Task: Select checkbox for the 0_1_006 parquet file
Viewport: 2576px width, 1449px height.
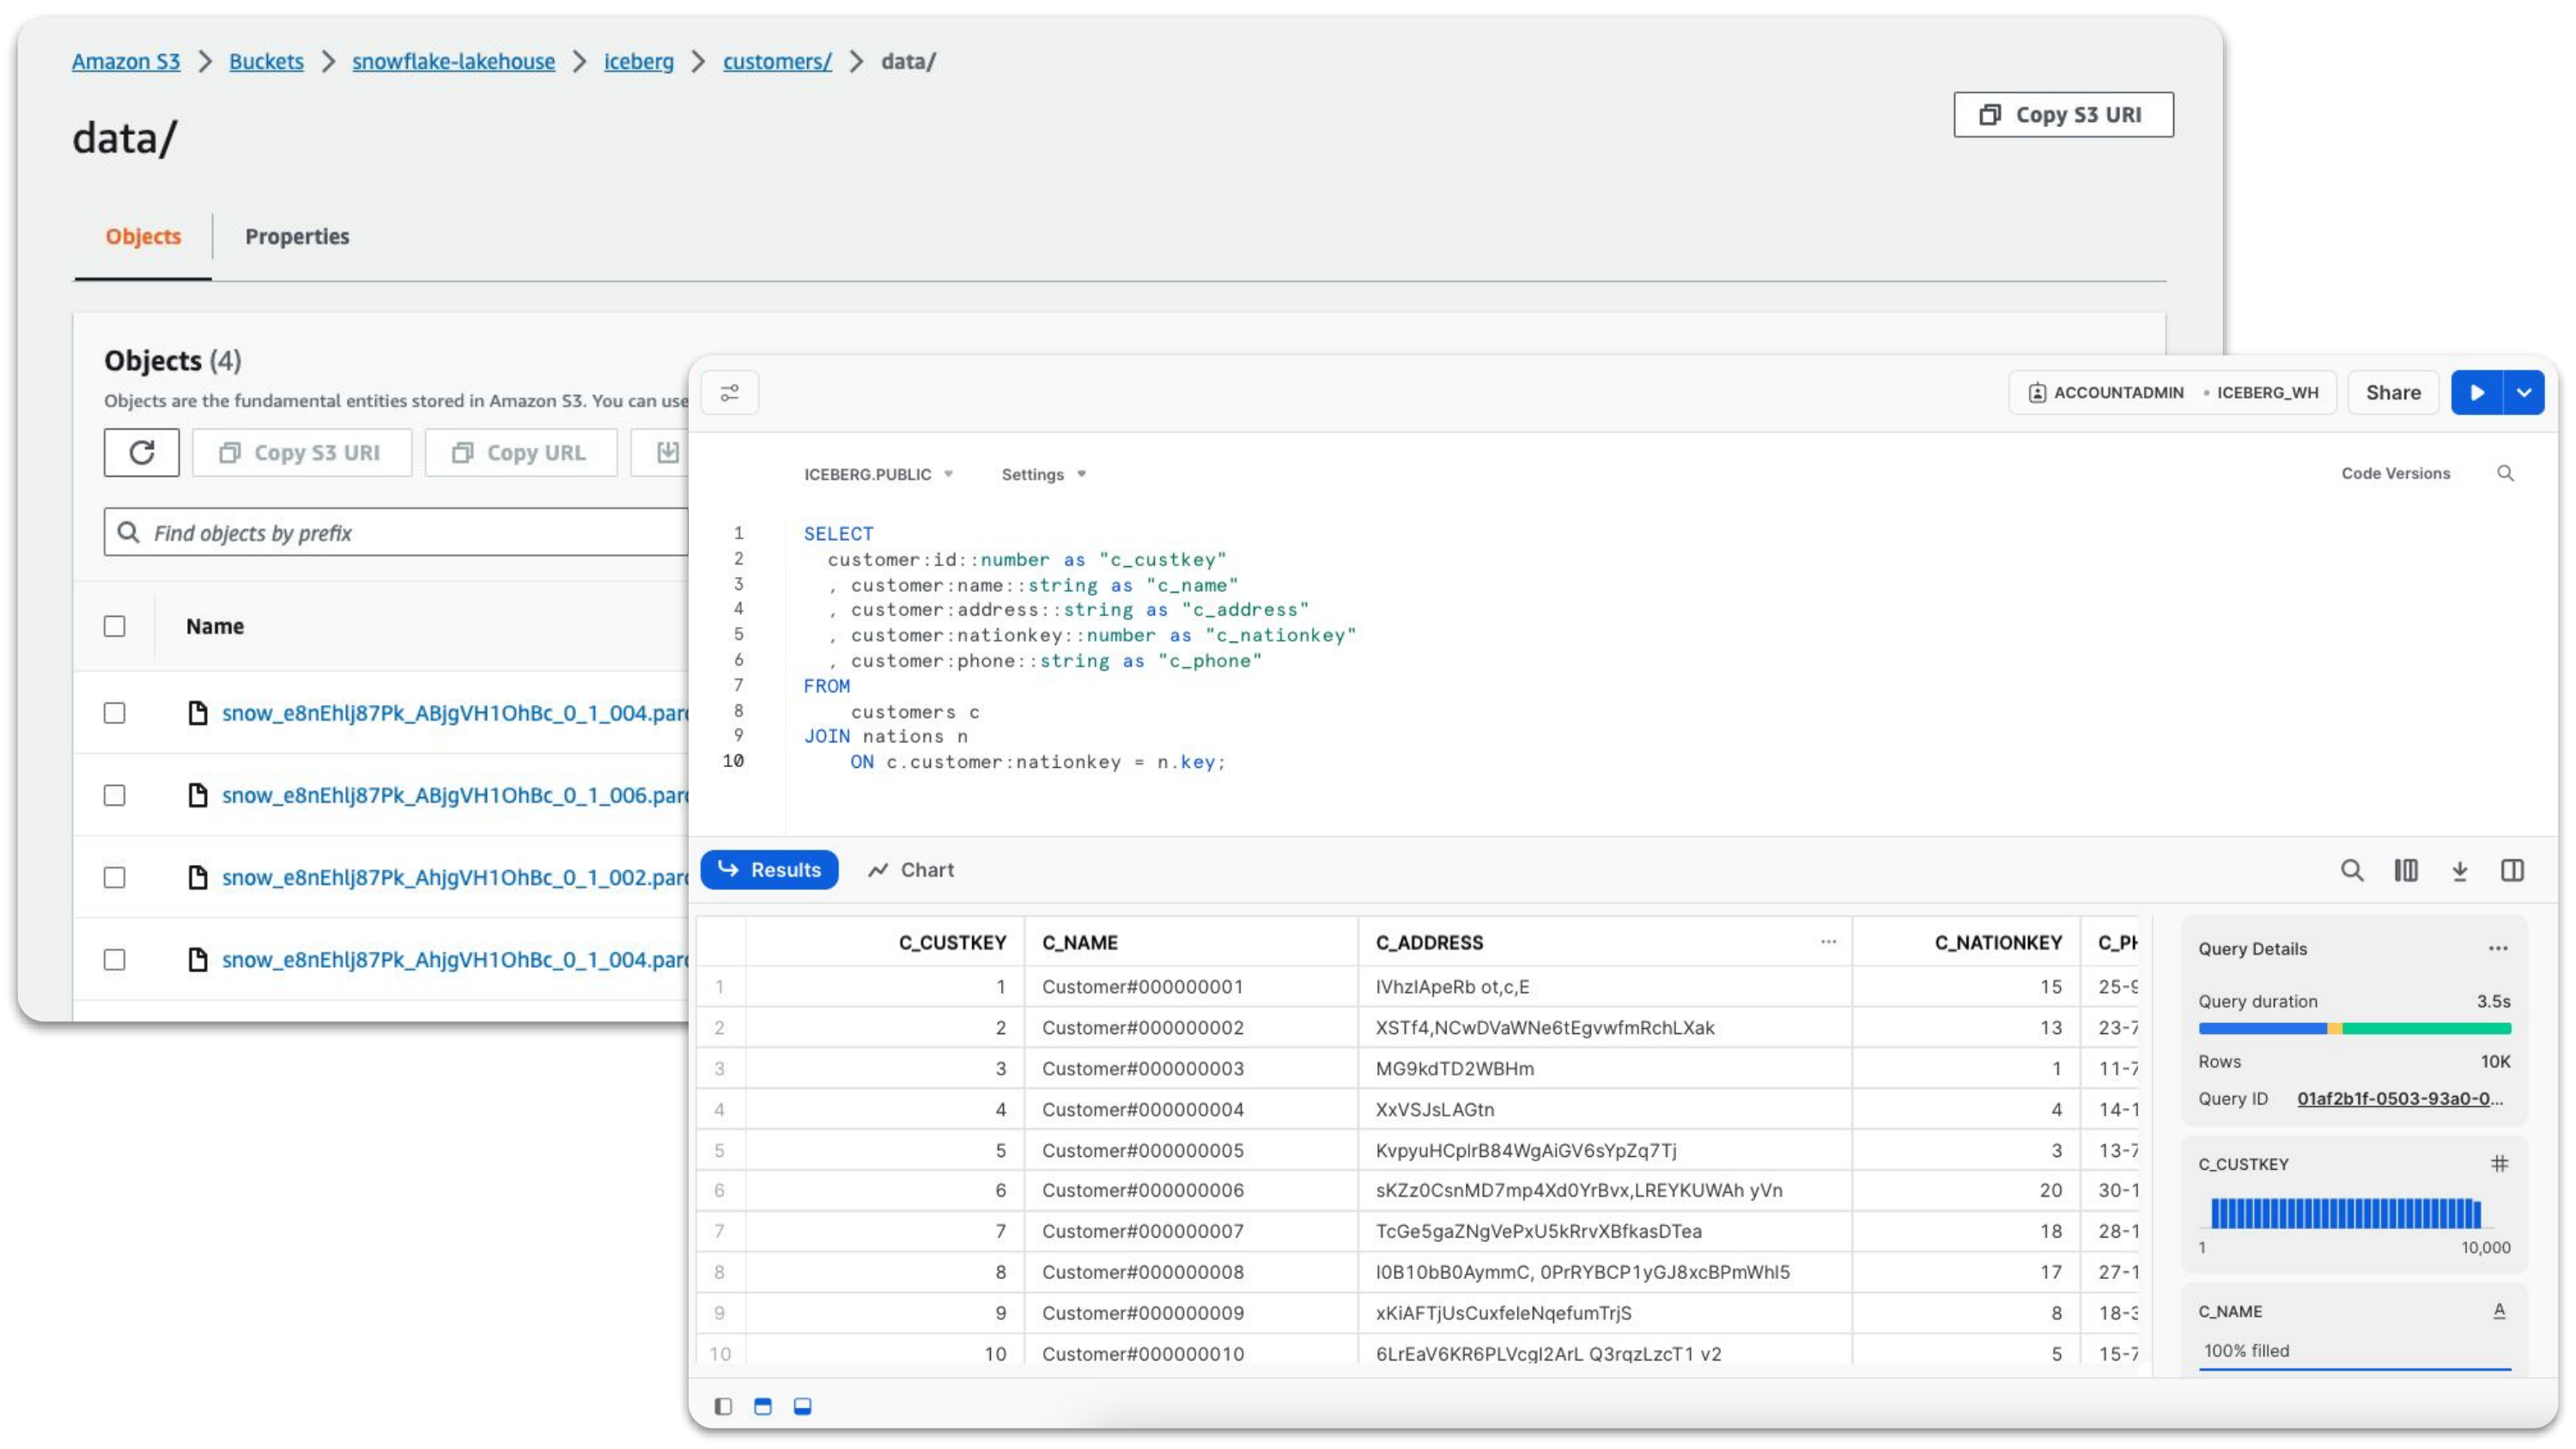Action: tap(115, 795)
